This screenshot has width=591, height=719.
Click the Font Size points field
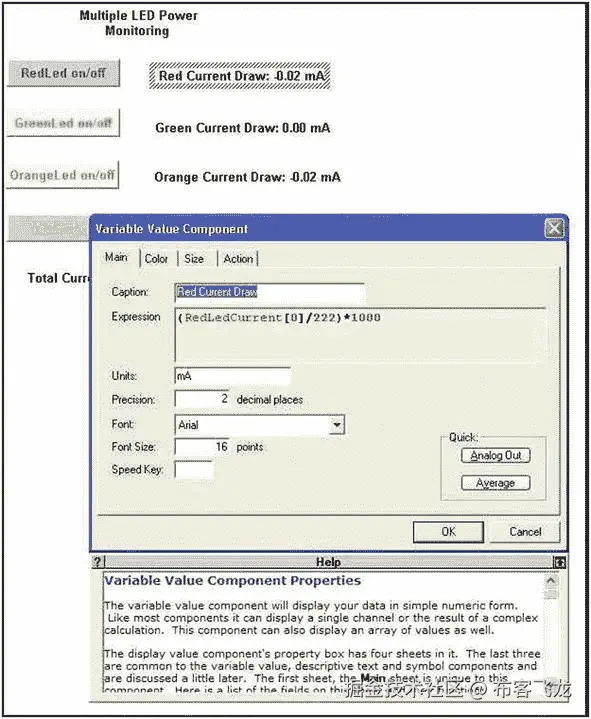click(202, 447)
